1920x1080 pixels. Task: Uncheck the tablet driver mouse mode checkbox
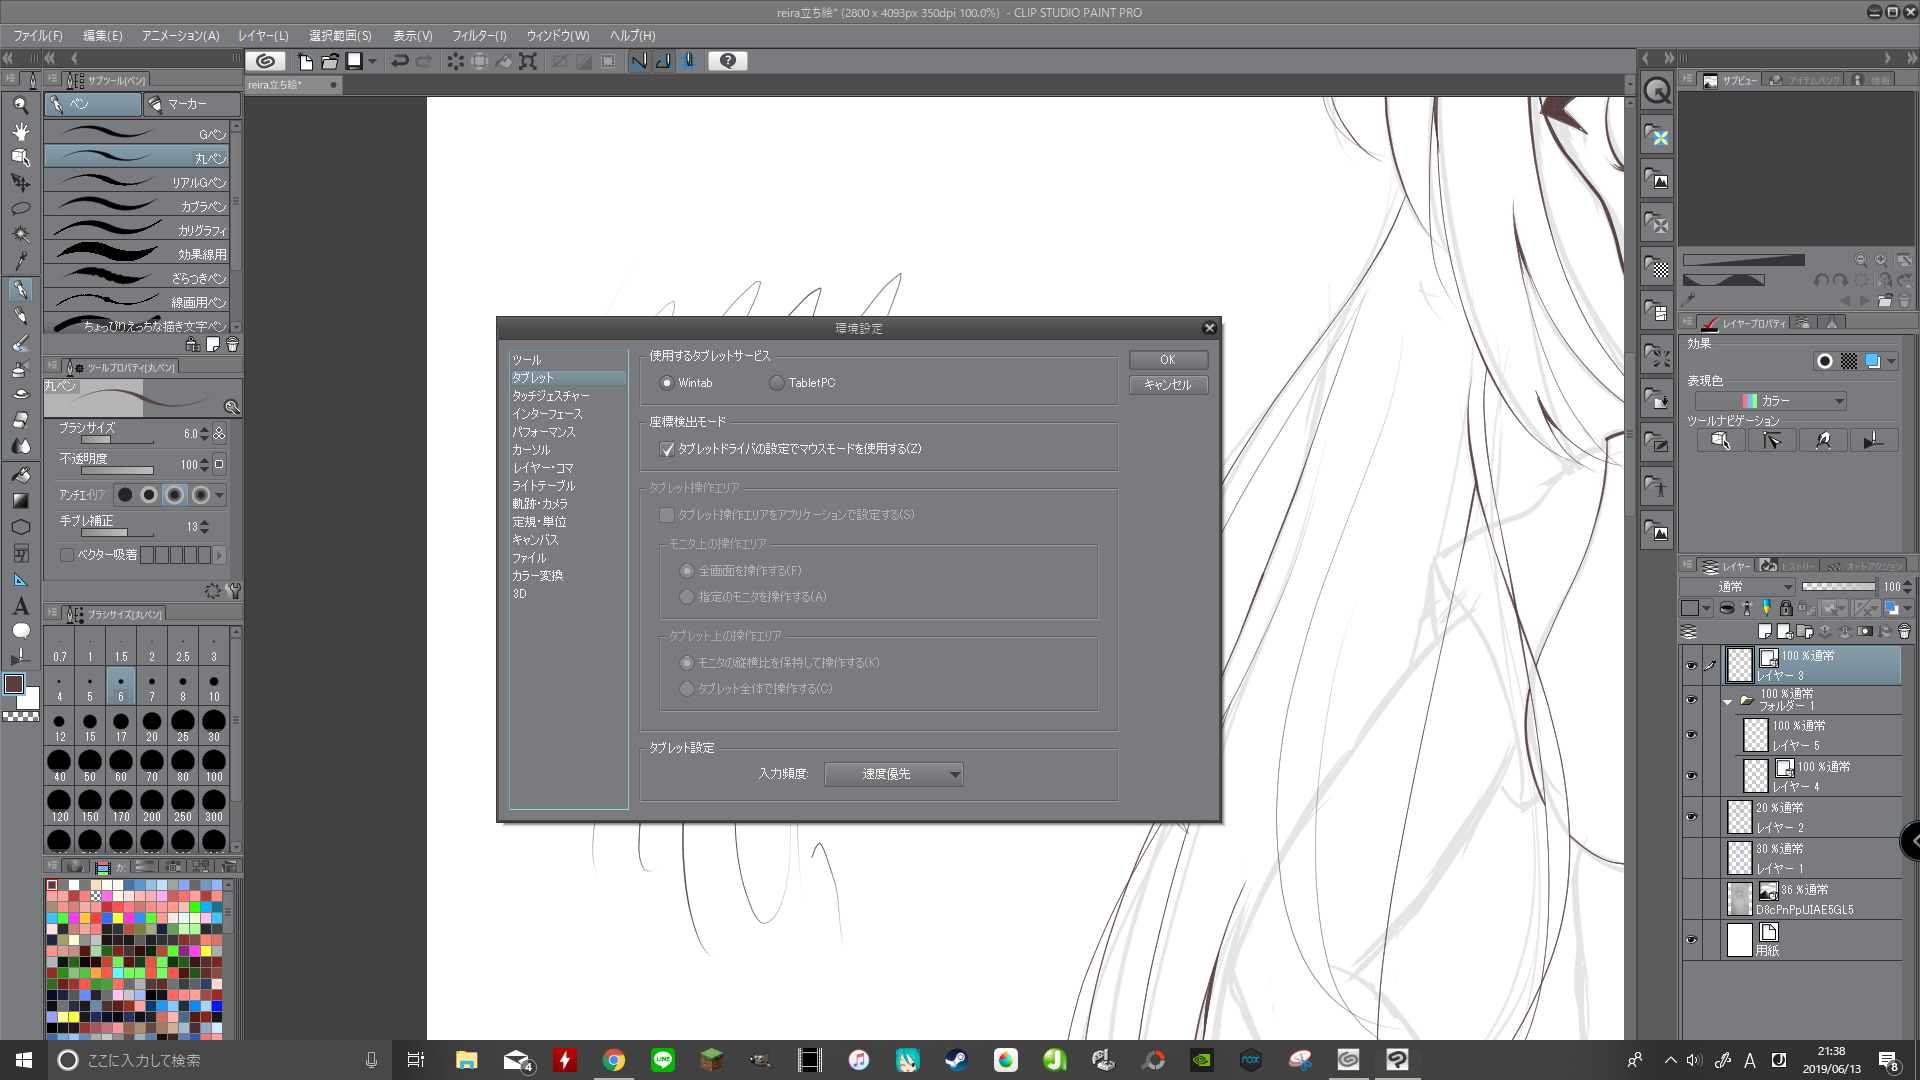point(667,449)
